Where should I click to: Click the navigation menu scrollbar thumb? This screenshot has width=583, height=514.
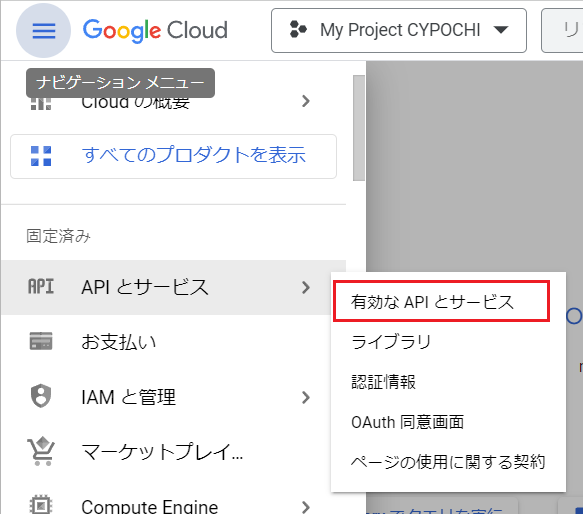(359, 128)
